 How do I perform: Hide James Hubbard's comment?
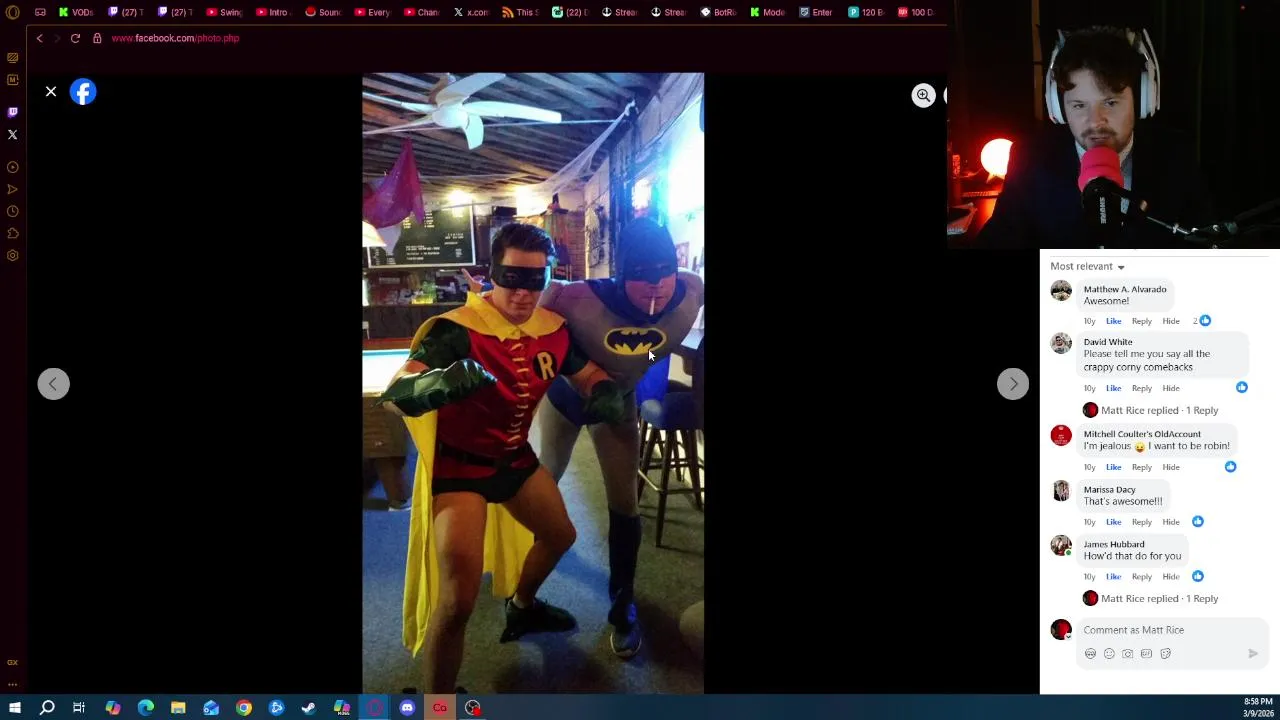point(1171,577)
